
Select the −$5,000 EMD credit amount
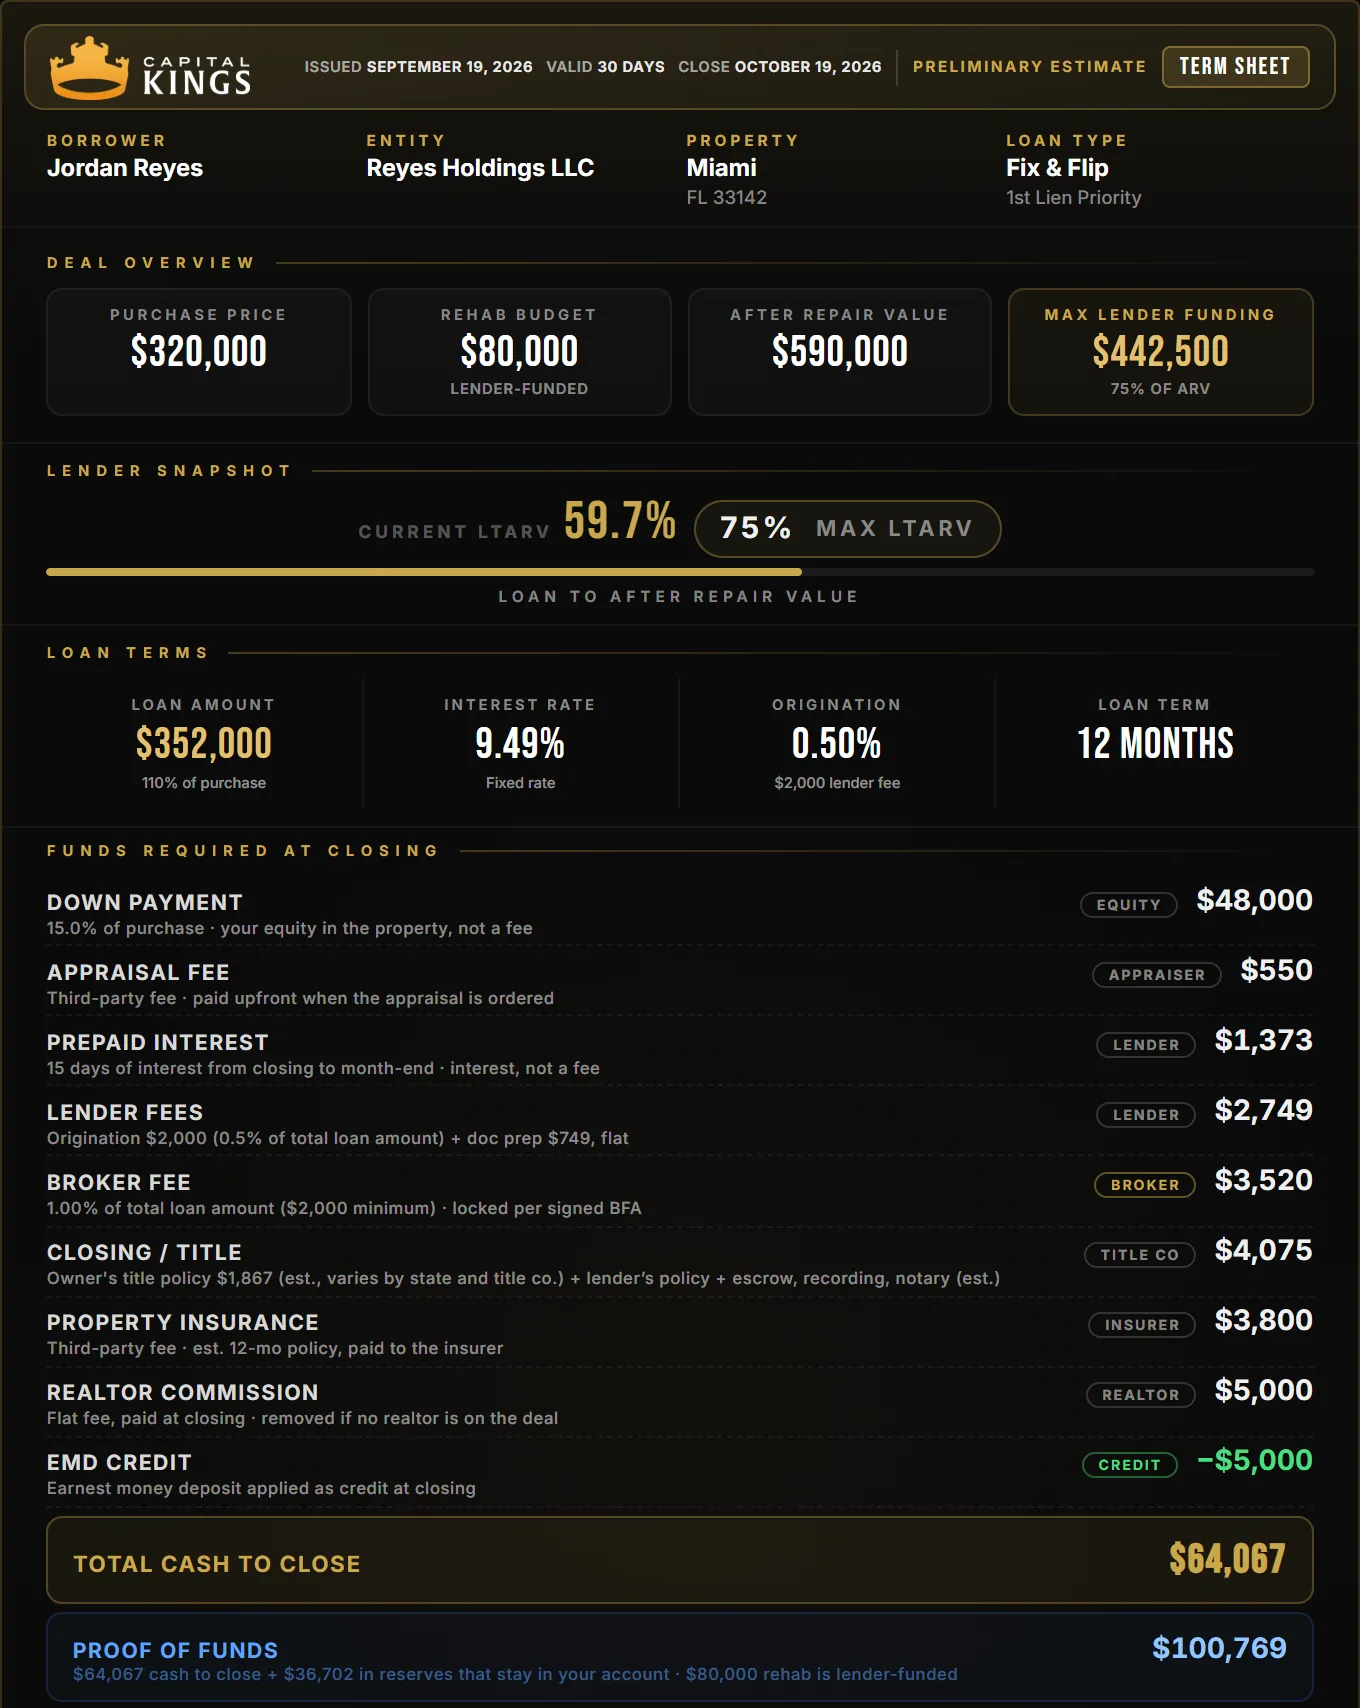point(1255,1461)
